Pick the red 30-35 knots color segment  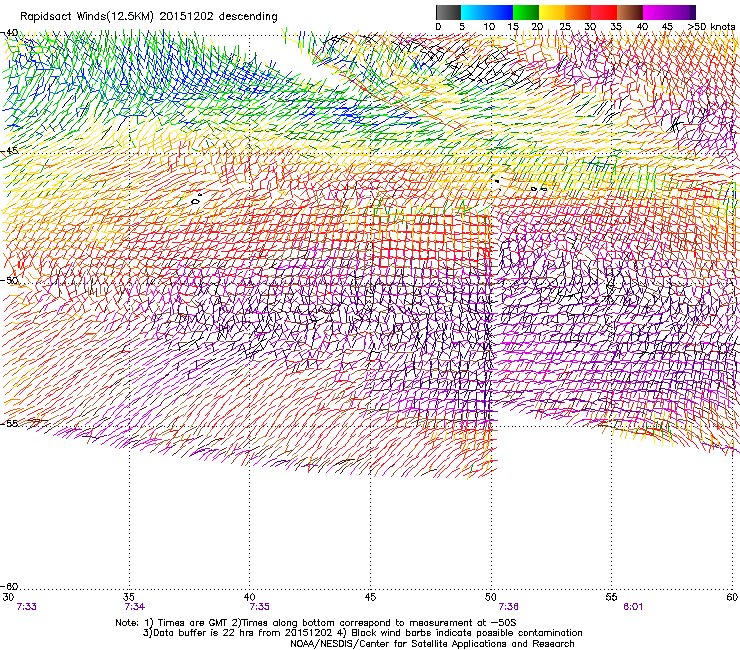click(x=604, y=12)
